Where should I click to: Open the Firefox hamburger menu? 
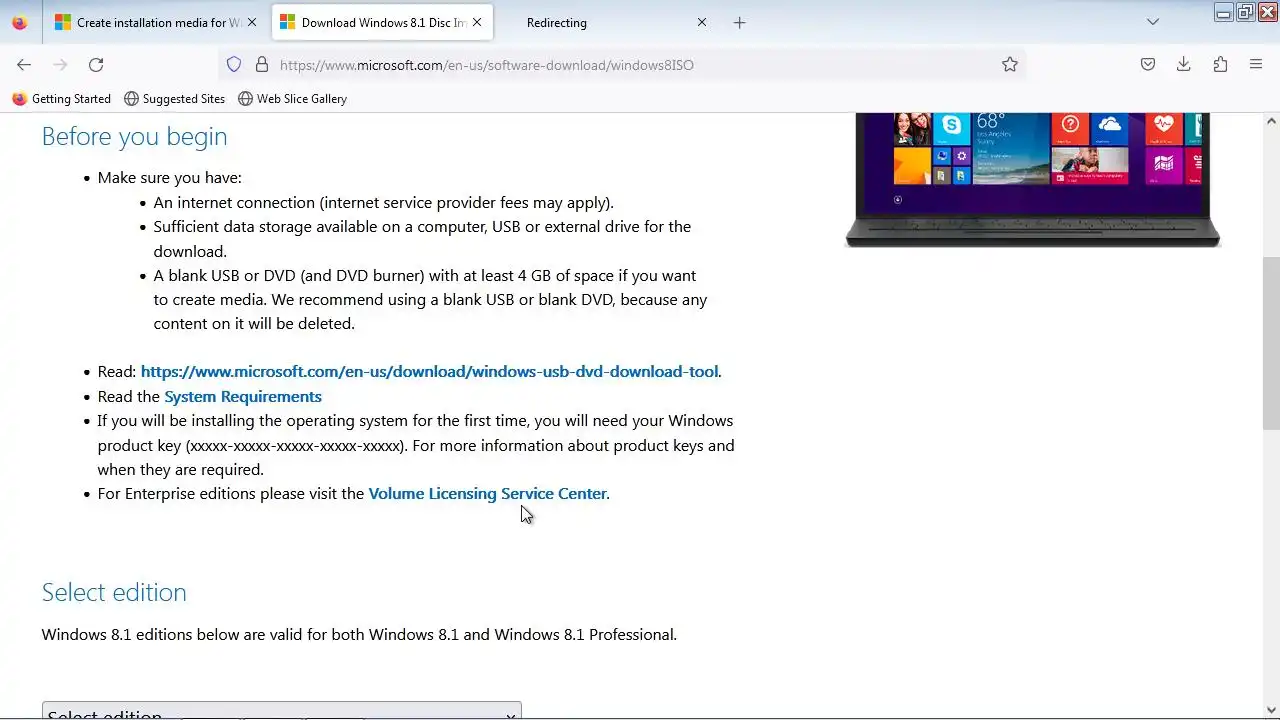coord(1256,64)
